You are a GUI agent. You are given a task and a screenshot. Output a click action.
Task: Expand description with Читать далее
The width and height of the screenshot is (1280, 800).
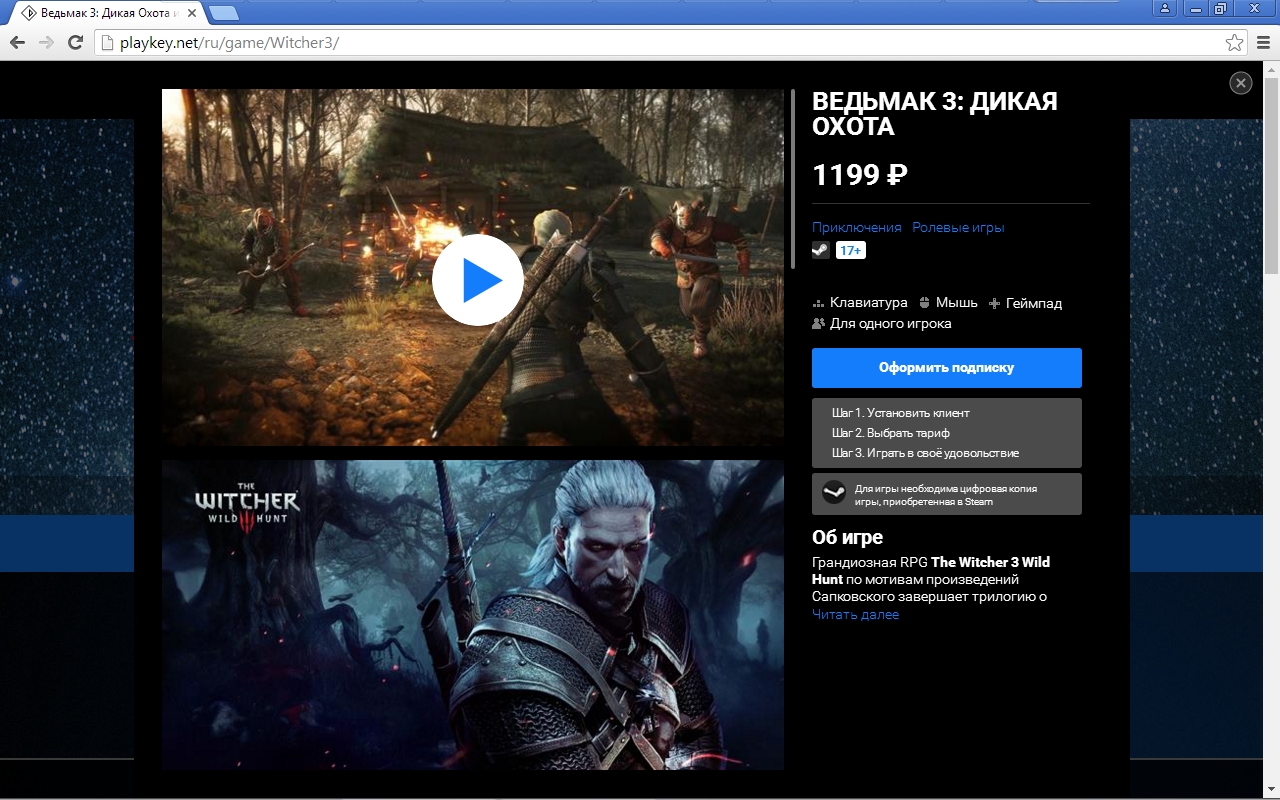[855, 615]
